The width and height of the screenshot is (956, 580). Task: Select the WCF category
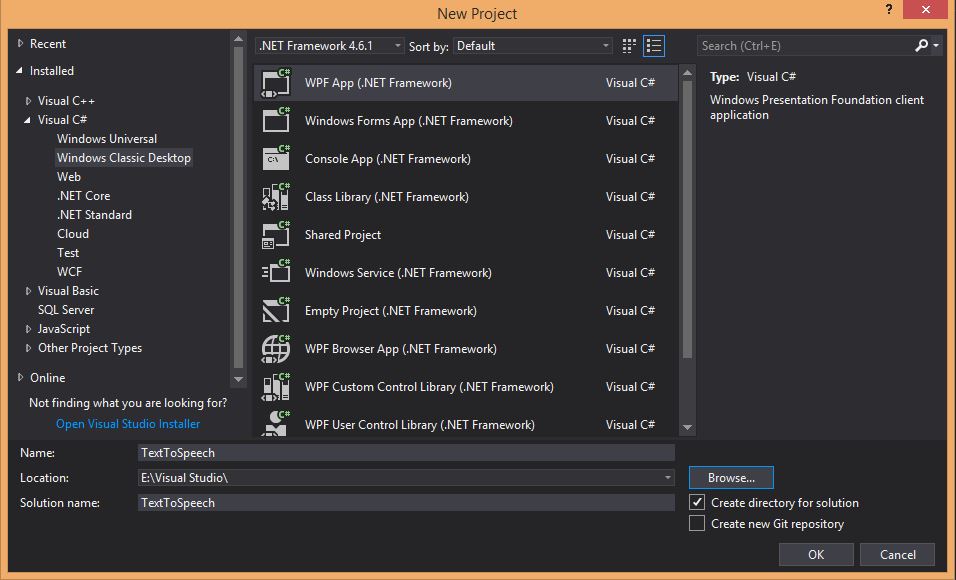click(x=70, y=271)
